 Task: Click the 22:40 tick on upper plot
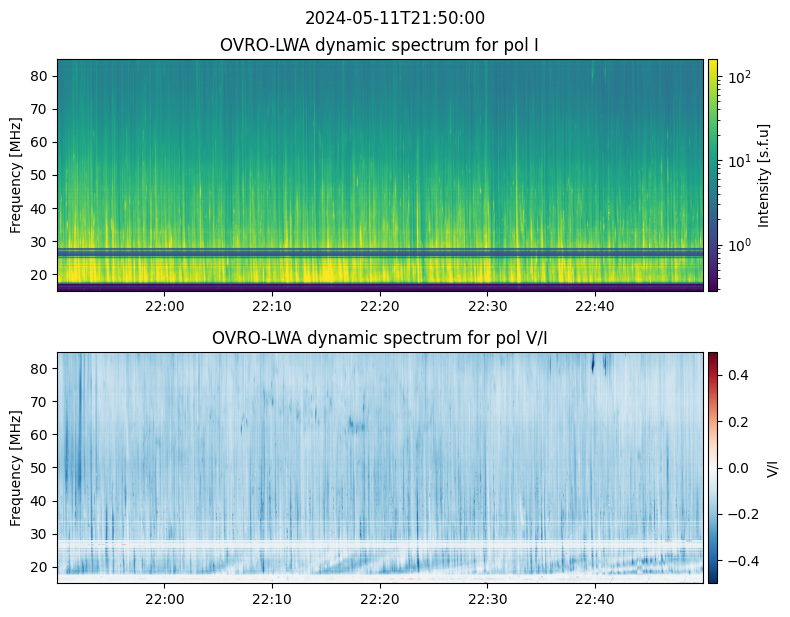[x=595, y=306]
